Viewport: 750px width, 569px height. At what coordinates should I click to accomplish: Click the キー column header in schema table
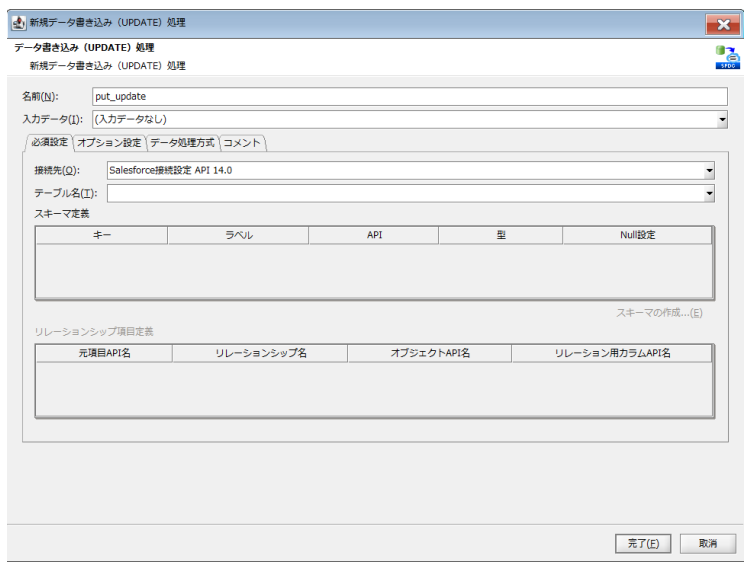(102, 235)
